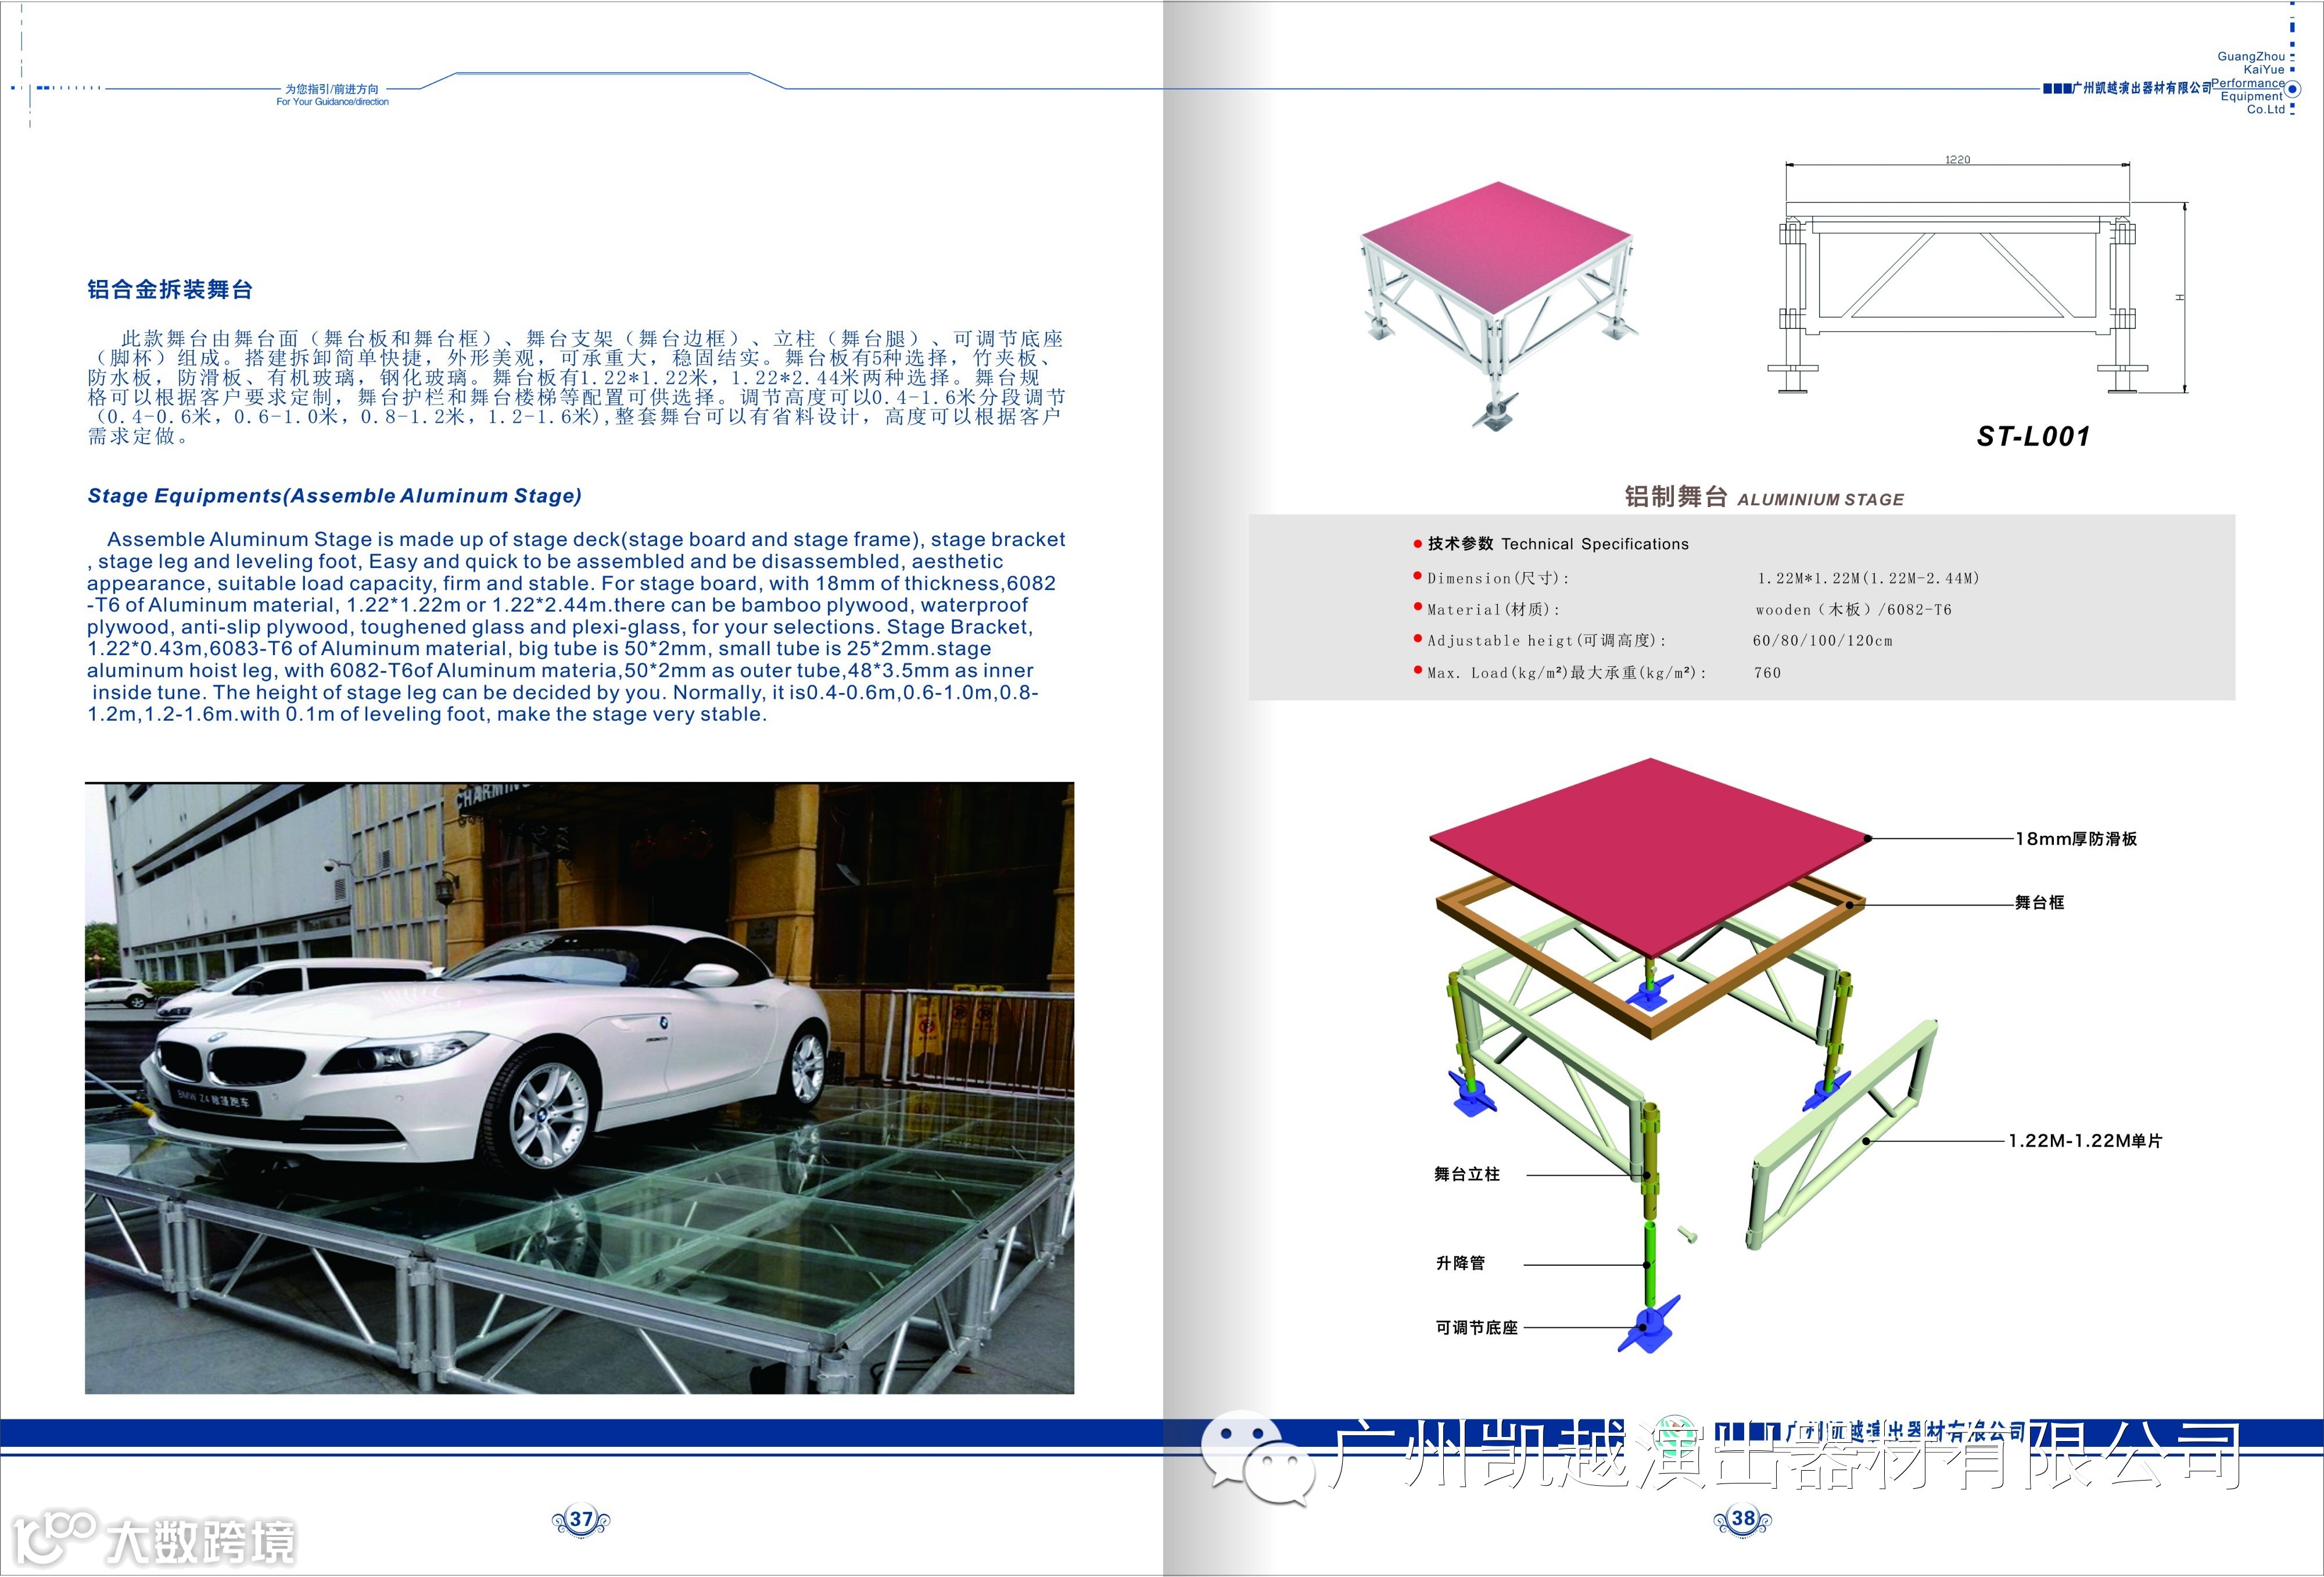Screen dimensions: 2324x1577
Task: Click the red bullet beside Technical Specifications
Action: (1417, 544)
